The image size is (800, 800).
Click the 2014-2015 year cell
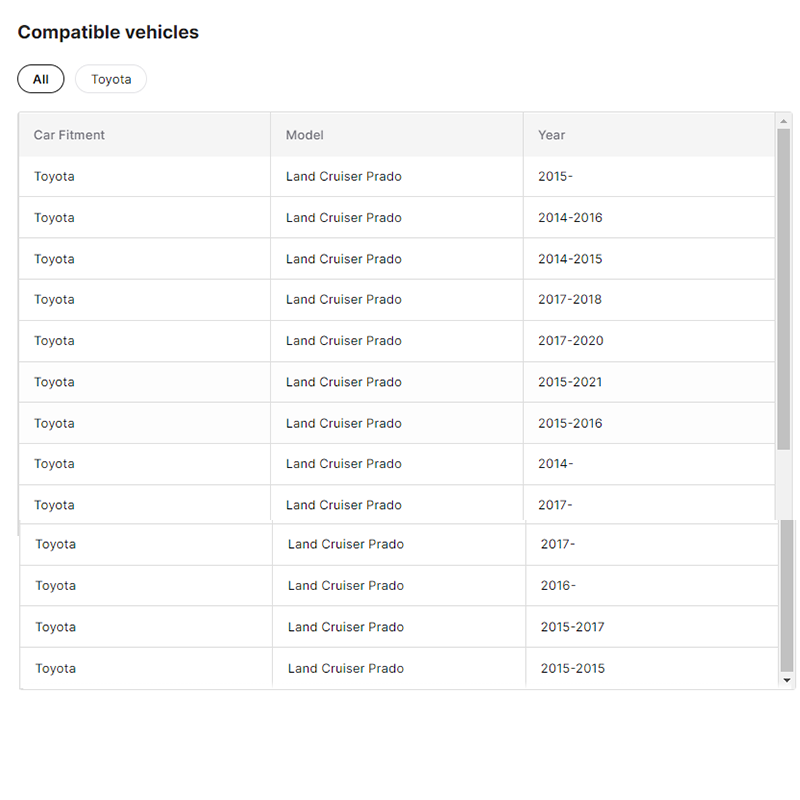point(570,259)
